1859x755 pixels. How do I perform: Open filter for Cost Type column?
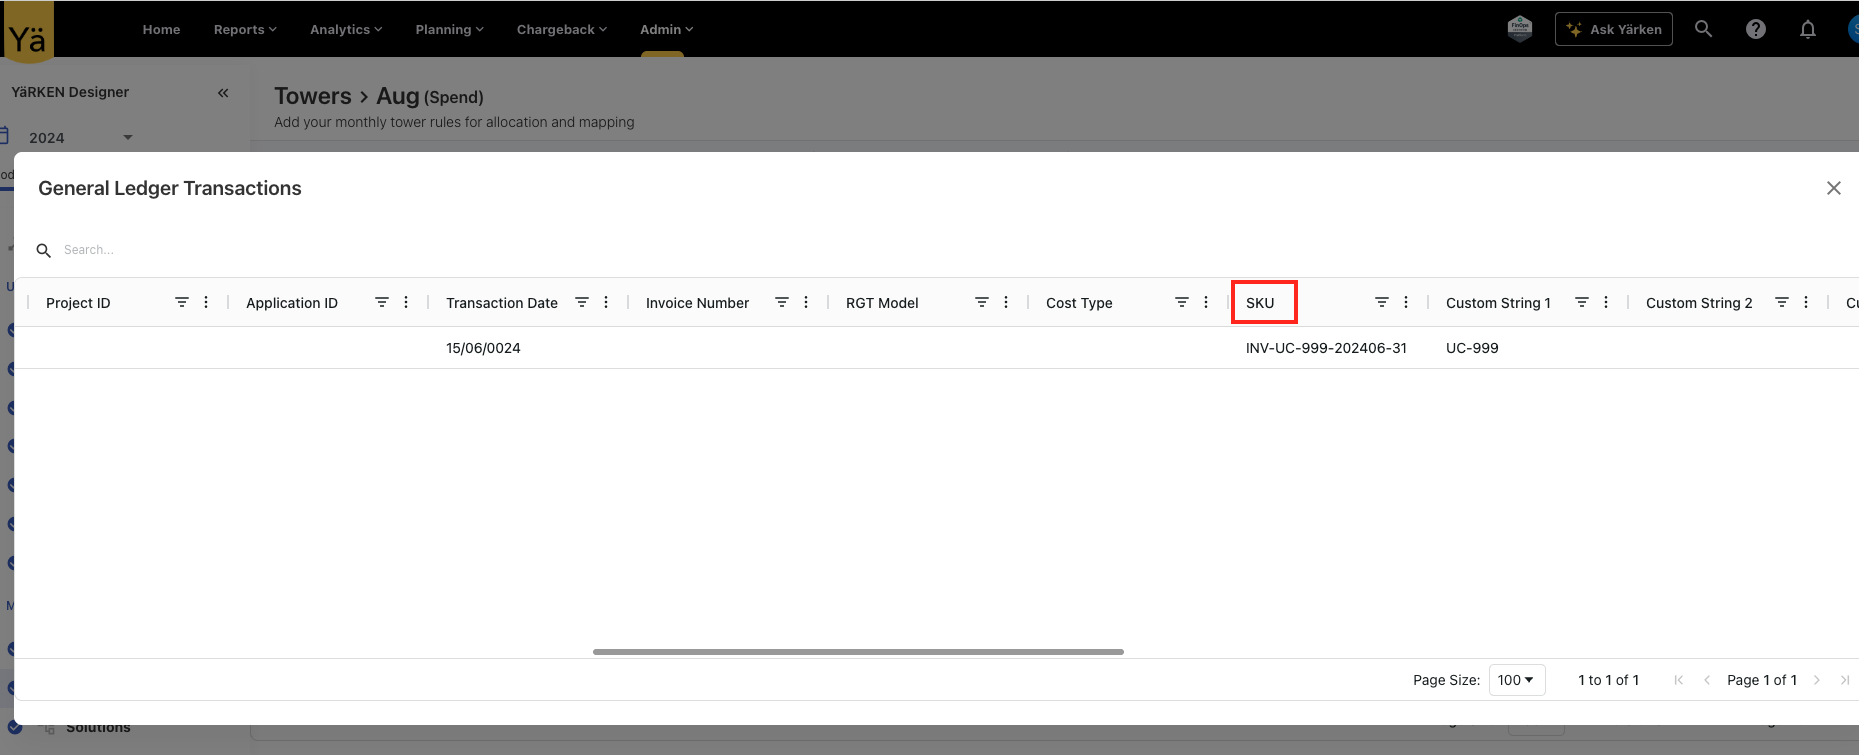point(1182,302)
